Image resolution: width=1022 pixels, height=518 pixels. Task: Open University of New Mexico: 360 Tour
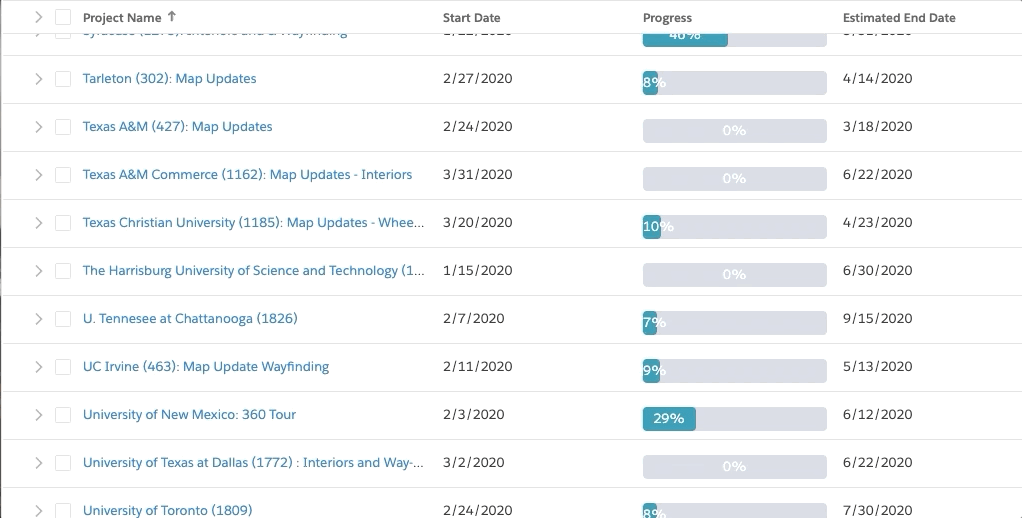pyautogui.click(x=189, y=414)
